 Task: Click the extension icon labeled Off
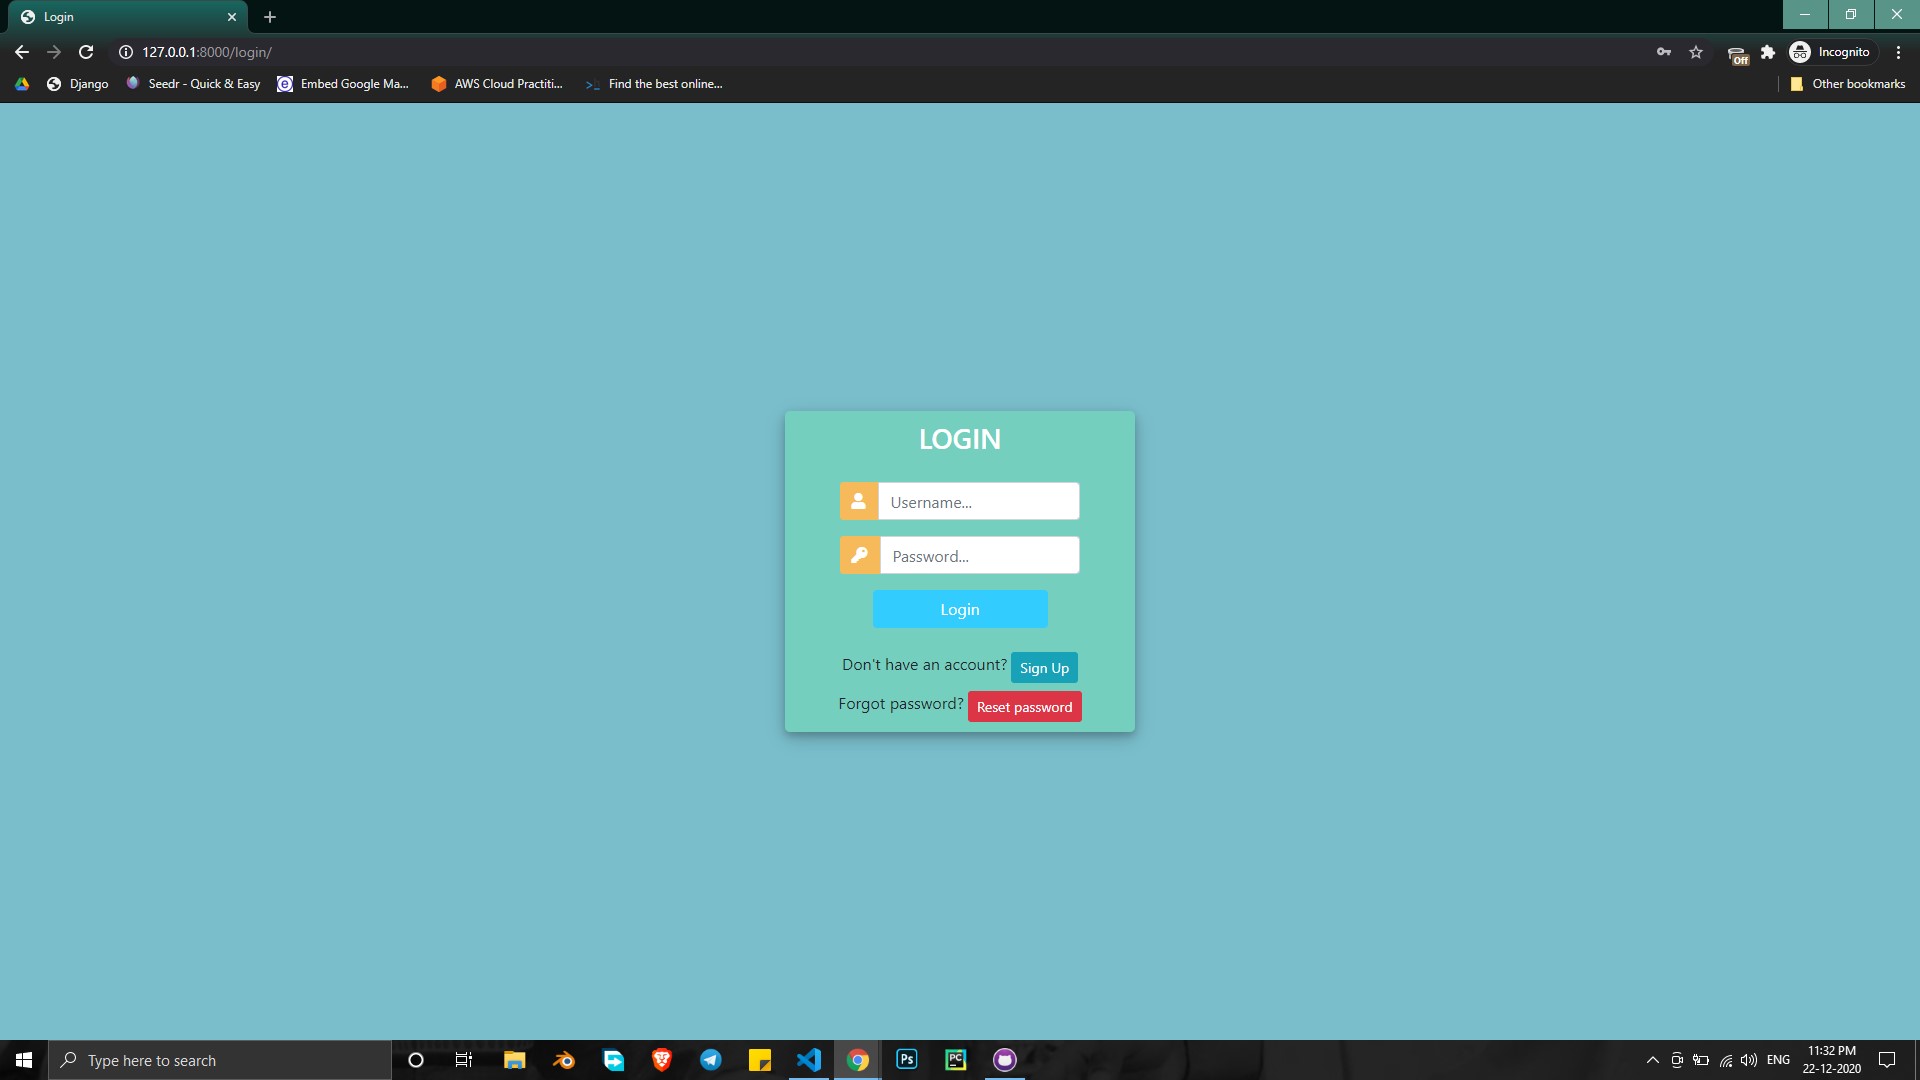[1738, 54]
